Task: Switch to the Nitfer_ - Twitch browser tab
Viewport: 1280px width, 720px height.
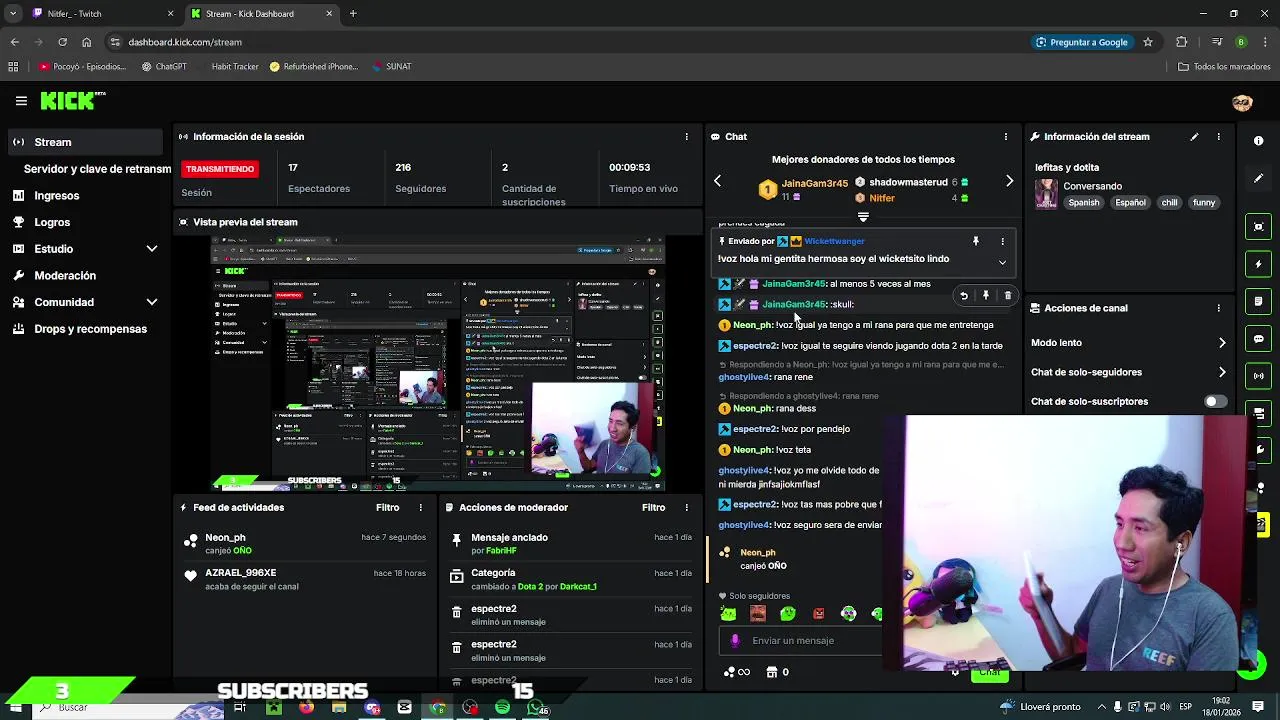Action: pos(100,14)
